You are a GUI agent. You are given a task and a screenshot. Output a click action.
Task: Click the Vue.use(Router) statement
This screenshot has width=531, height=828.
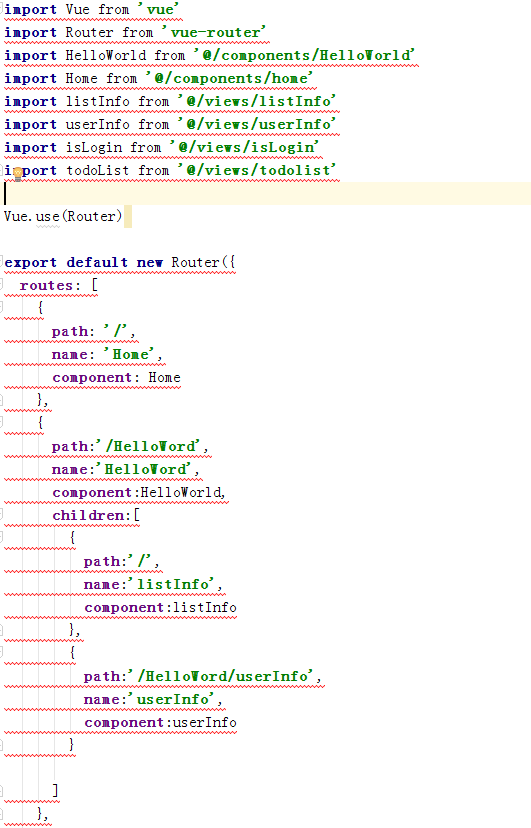63,217
